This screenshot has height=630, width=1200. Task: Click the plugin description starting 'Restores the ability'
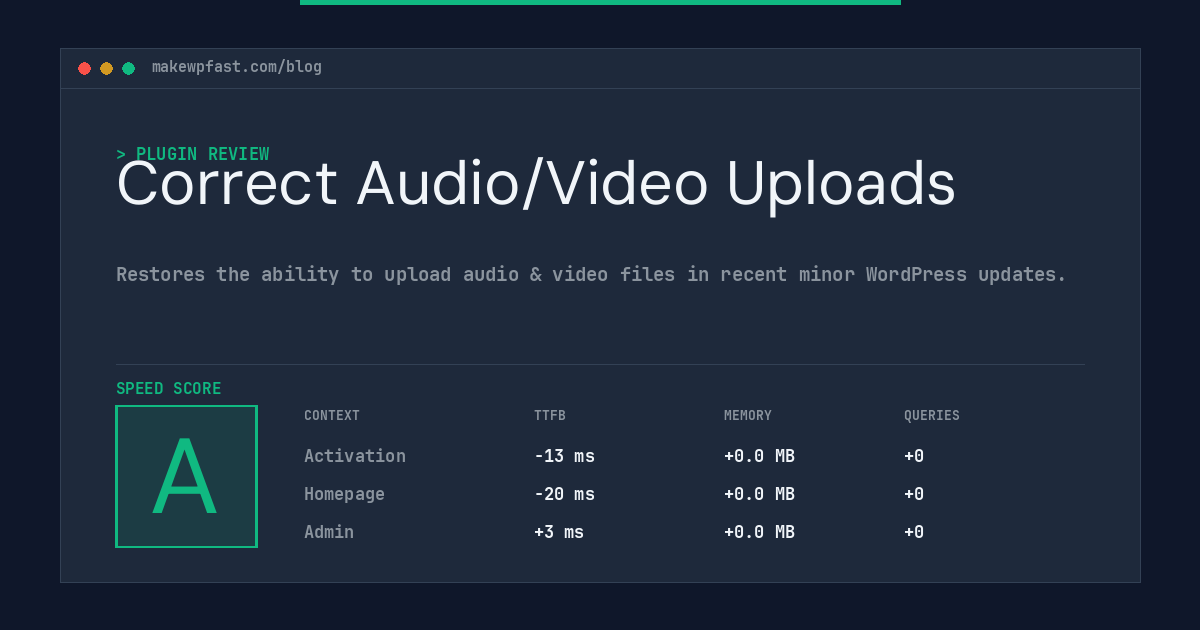pyautogui.click(x=591, y=274)
